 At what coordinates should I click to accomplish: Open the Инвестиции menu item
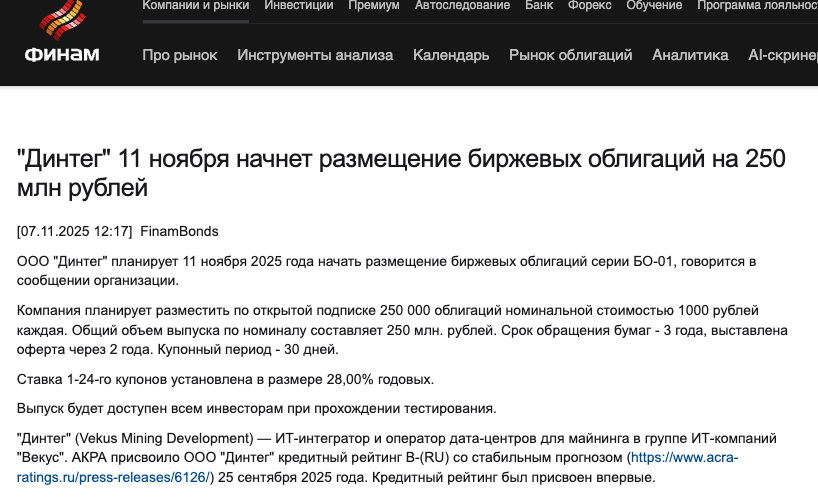(x=298, y=6)
